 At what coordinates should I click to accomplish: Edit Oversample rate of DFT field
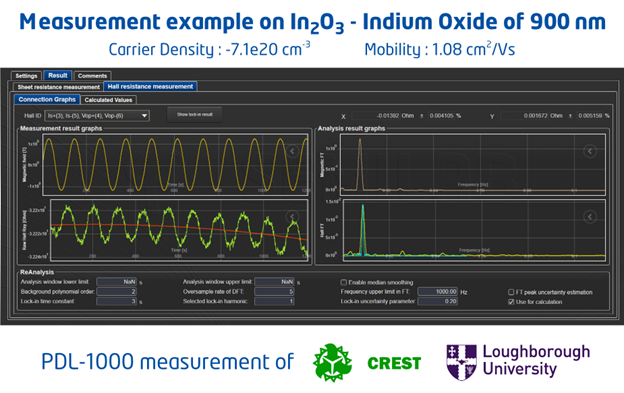point(274,292)
